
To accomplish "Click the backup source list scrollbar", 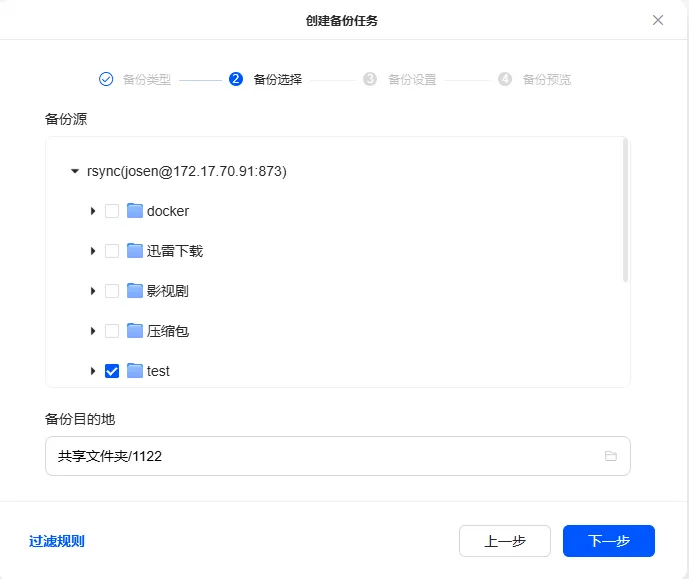I will 625,210.
